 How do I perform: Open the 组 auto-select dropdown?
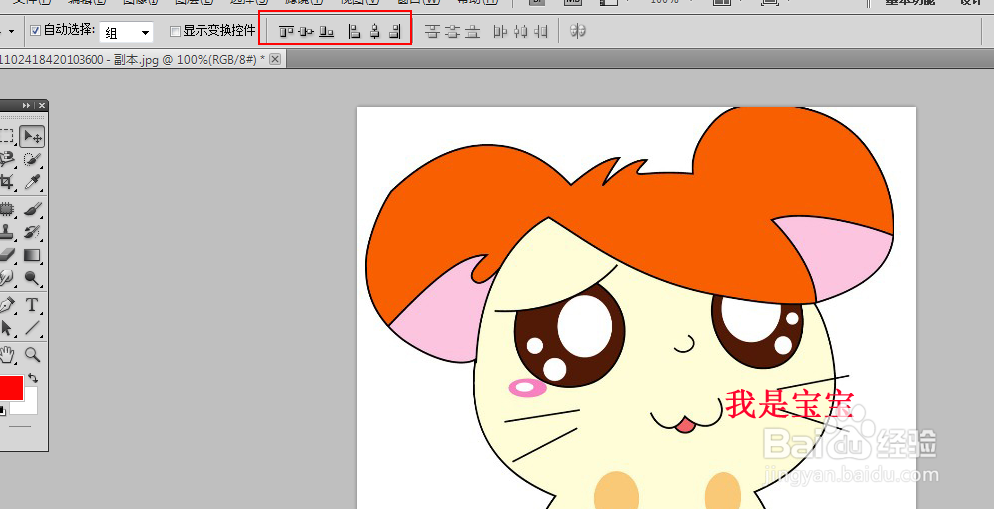pos(126,32)
